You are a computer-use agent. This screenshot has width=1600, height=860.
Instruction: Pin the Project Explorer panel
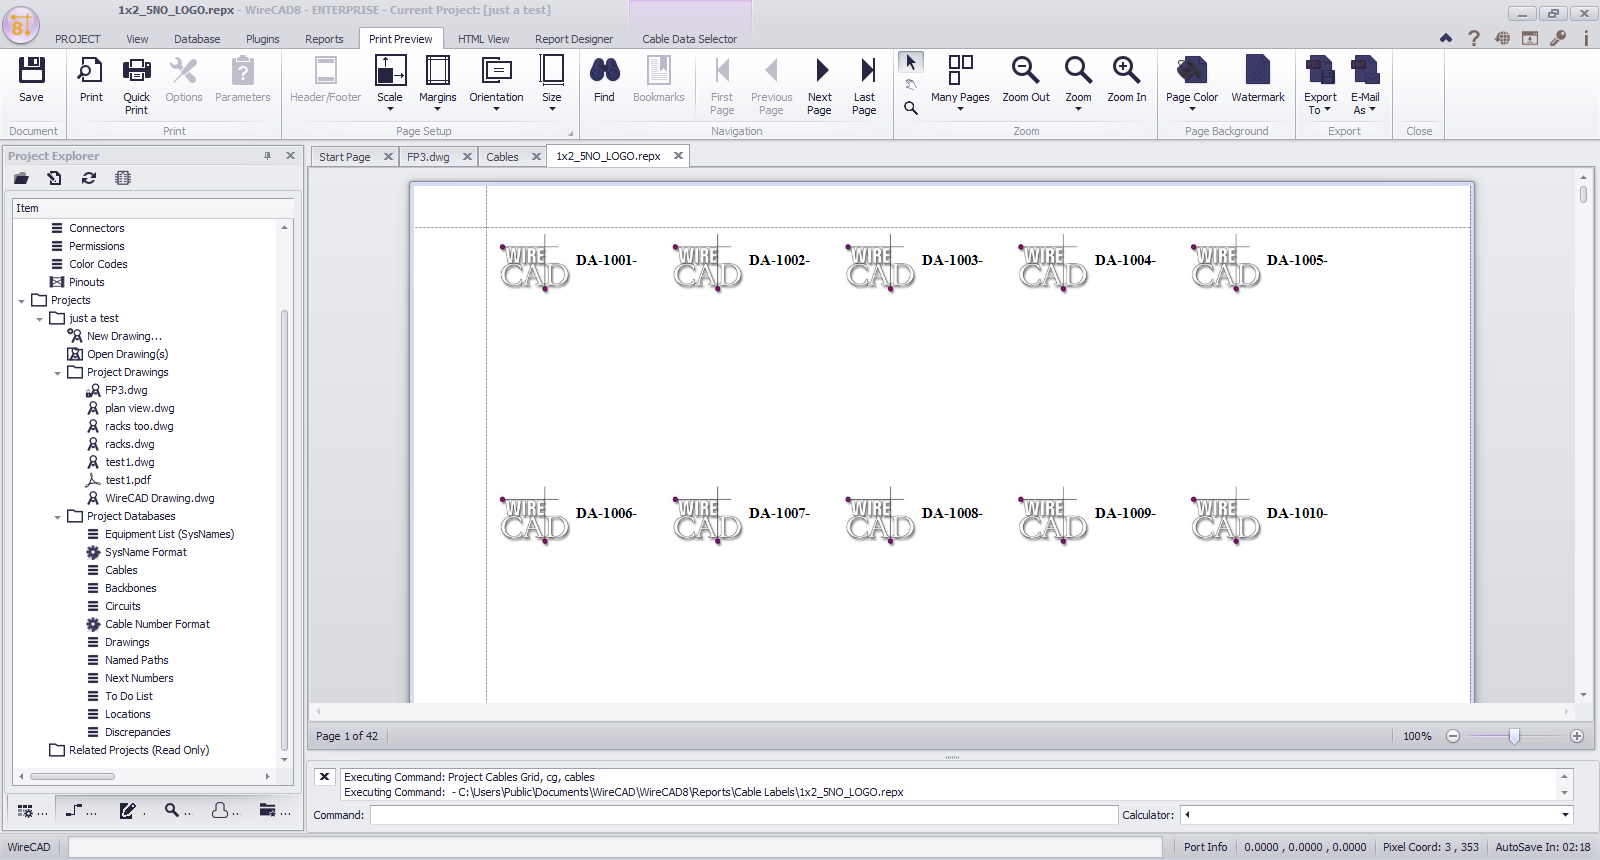pyautogui.click(x=267, y=156)
